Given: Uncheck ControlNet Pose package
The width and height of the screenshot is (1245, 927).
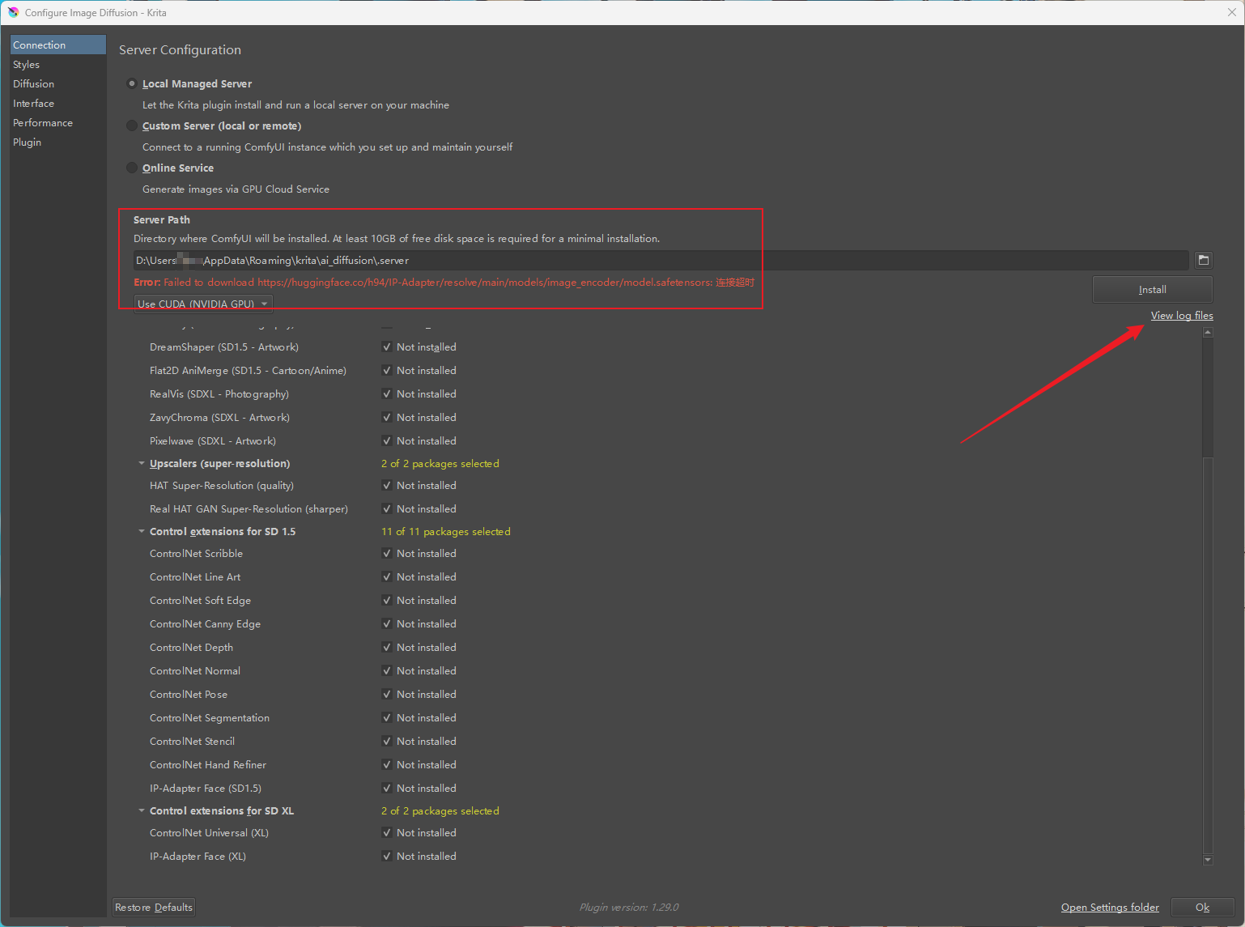Looking at the screenshot, I should (386, 694).
